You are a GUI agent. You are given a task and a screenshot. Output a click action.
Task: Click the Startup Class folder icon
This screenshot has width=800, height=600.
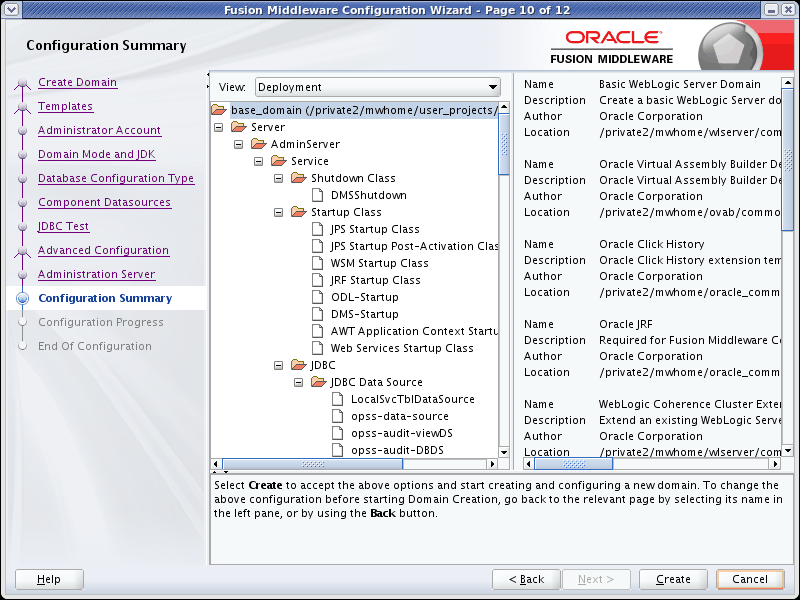[298, 212]
